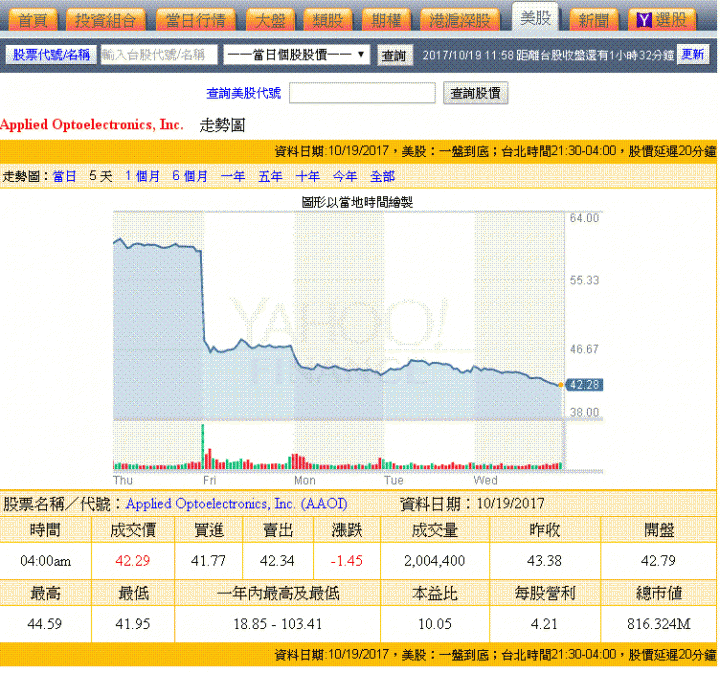Click the 最高 value 44.59
This screenshot has width=720, height=673.
[x=45, y=624]
